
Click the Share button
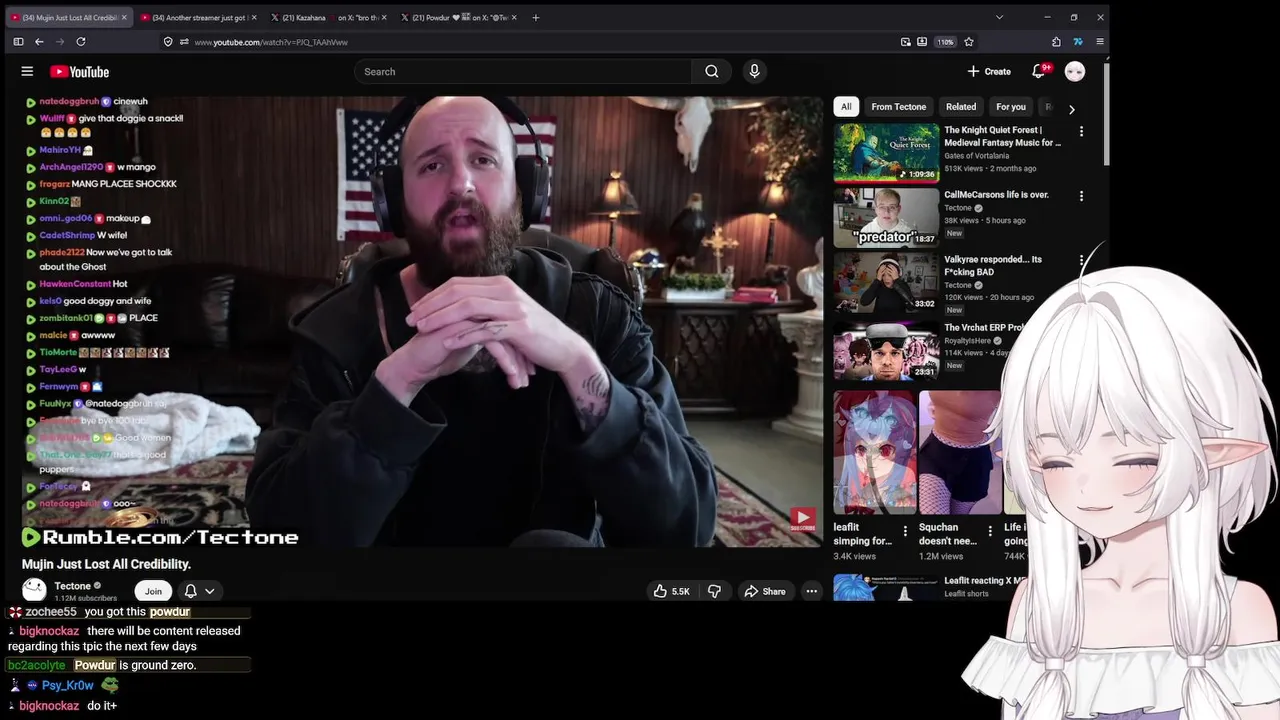[x=764, y=591]
